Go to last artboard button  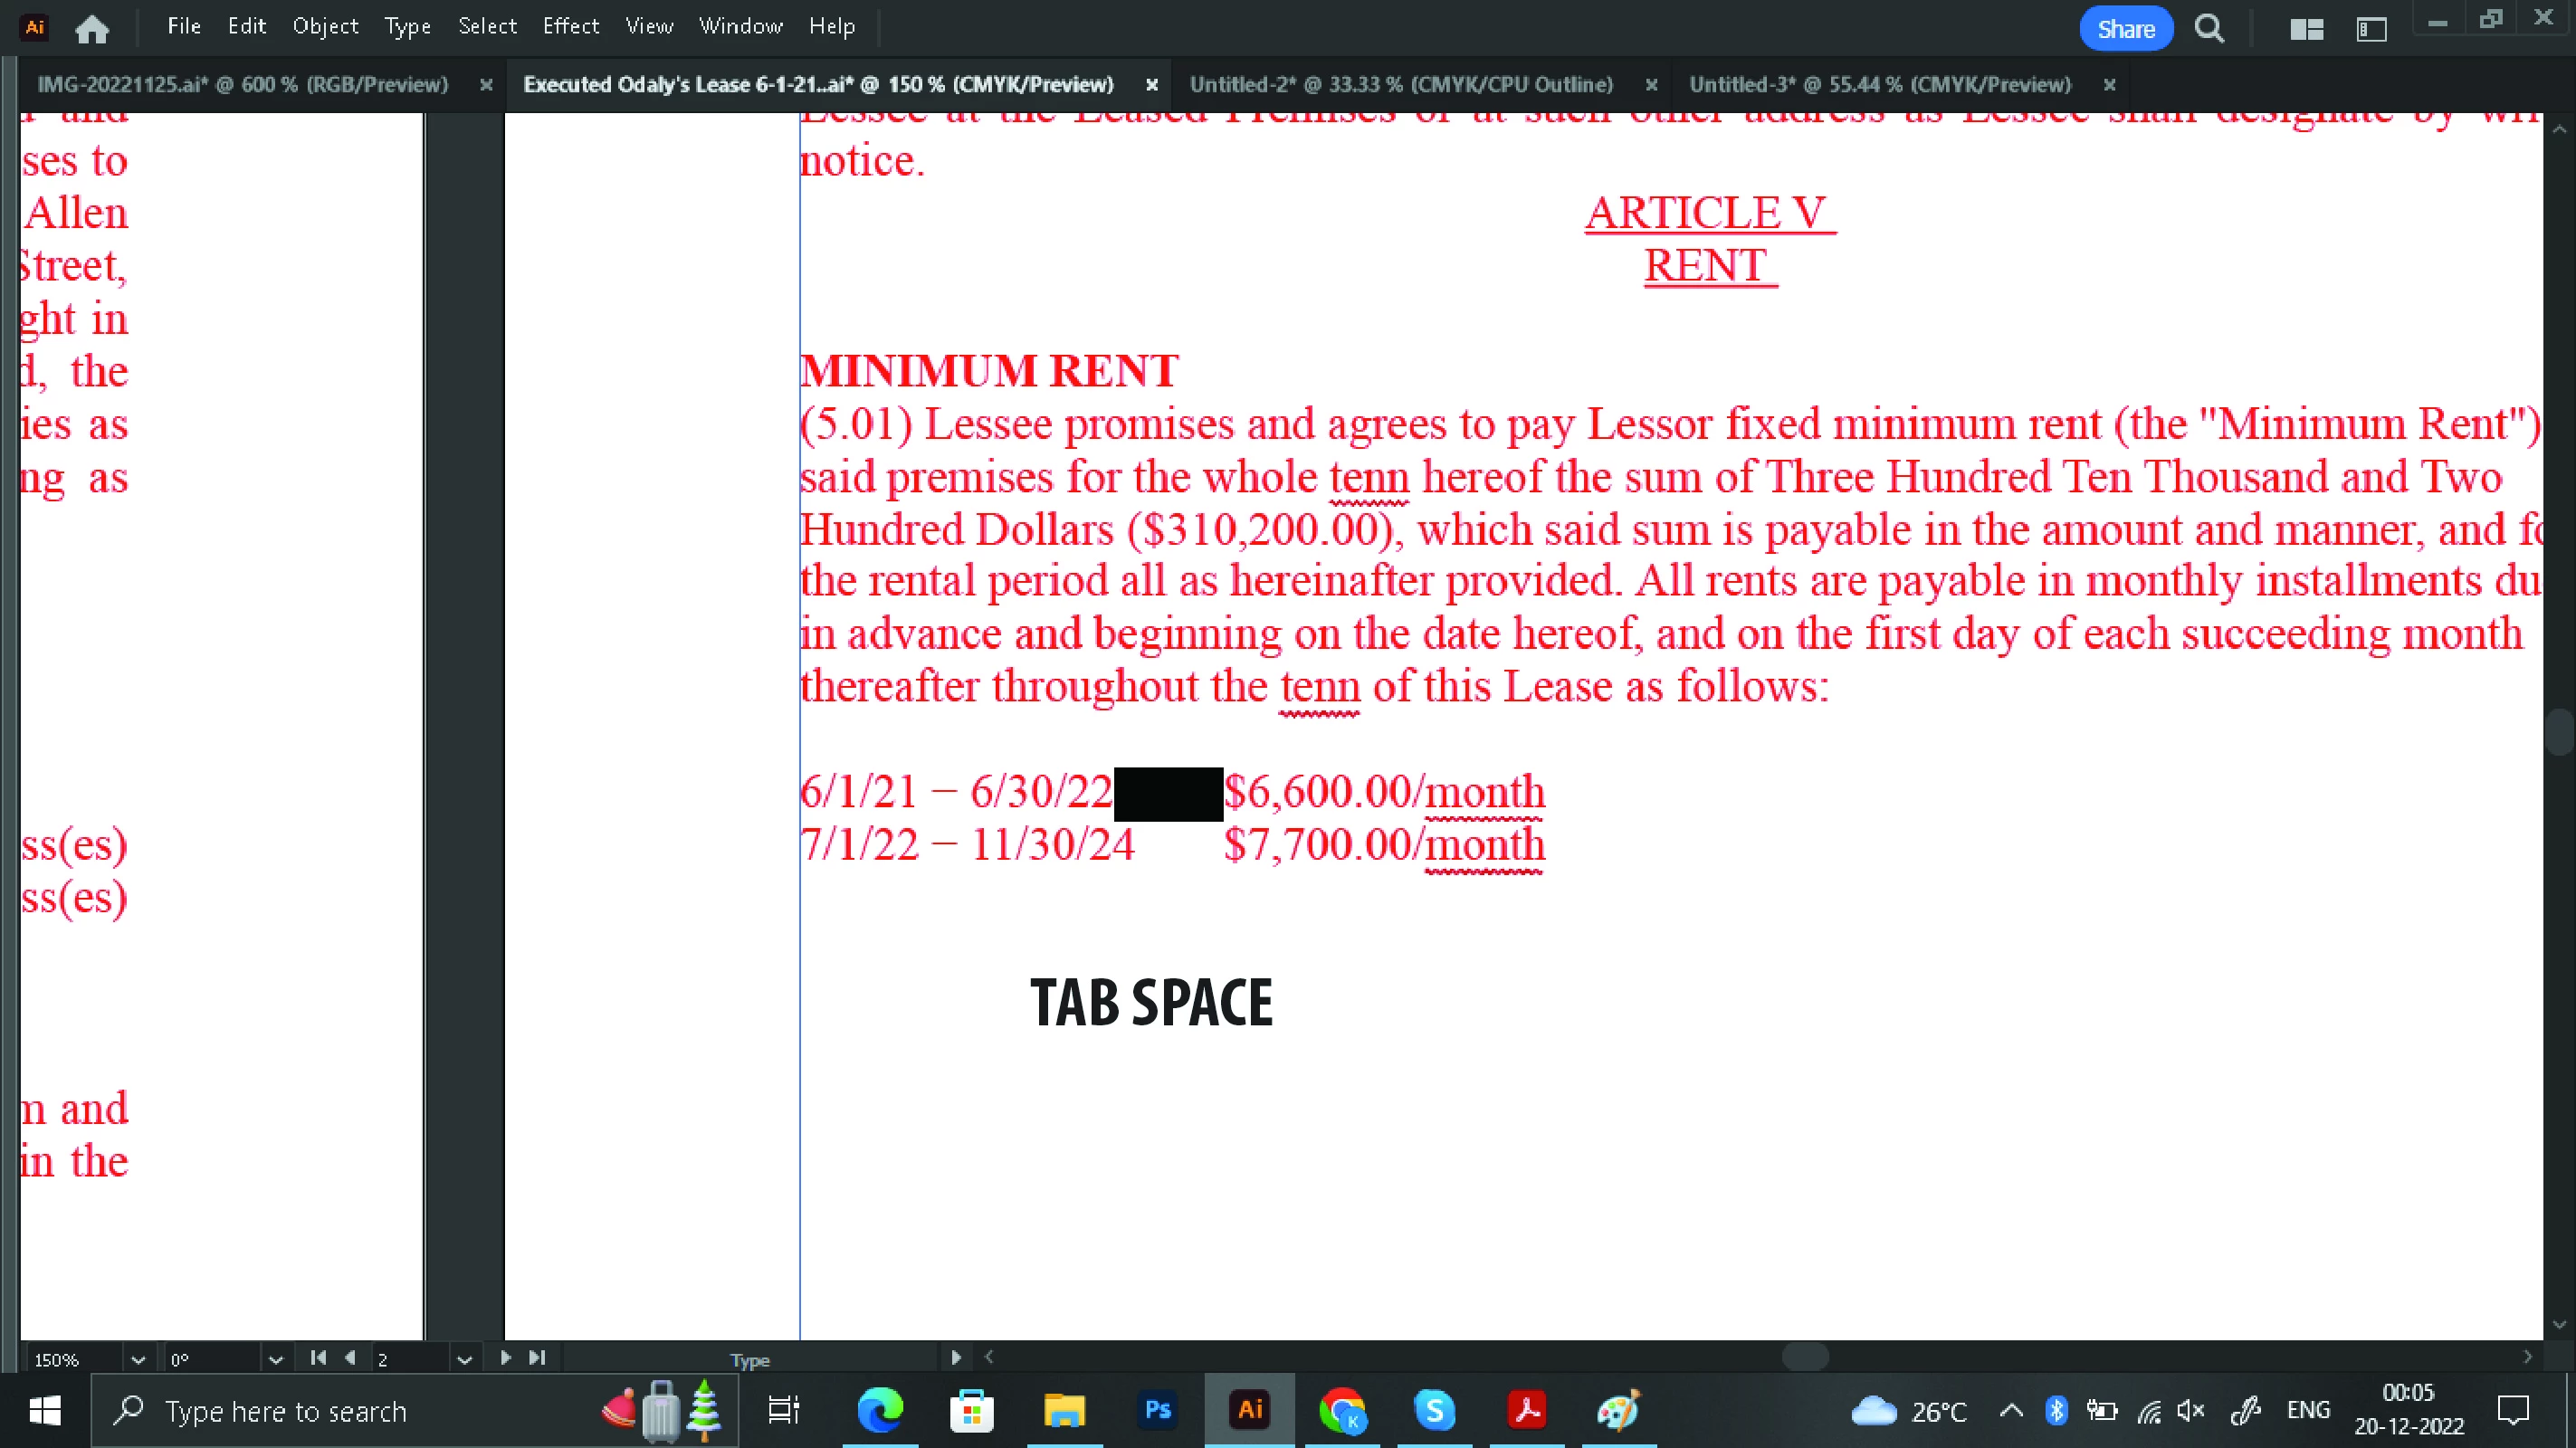click(537, 1358)
